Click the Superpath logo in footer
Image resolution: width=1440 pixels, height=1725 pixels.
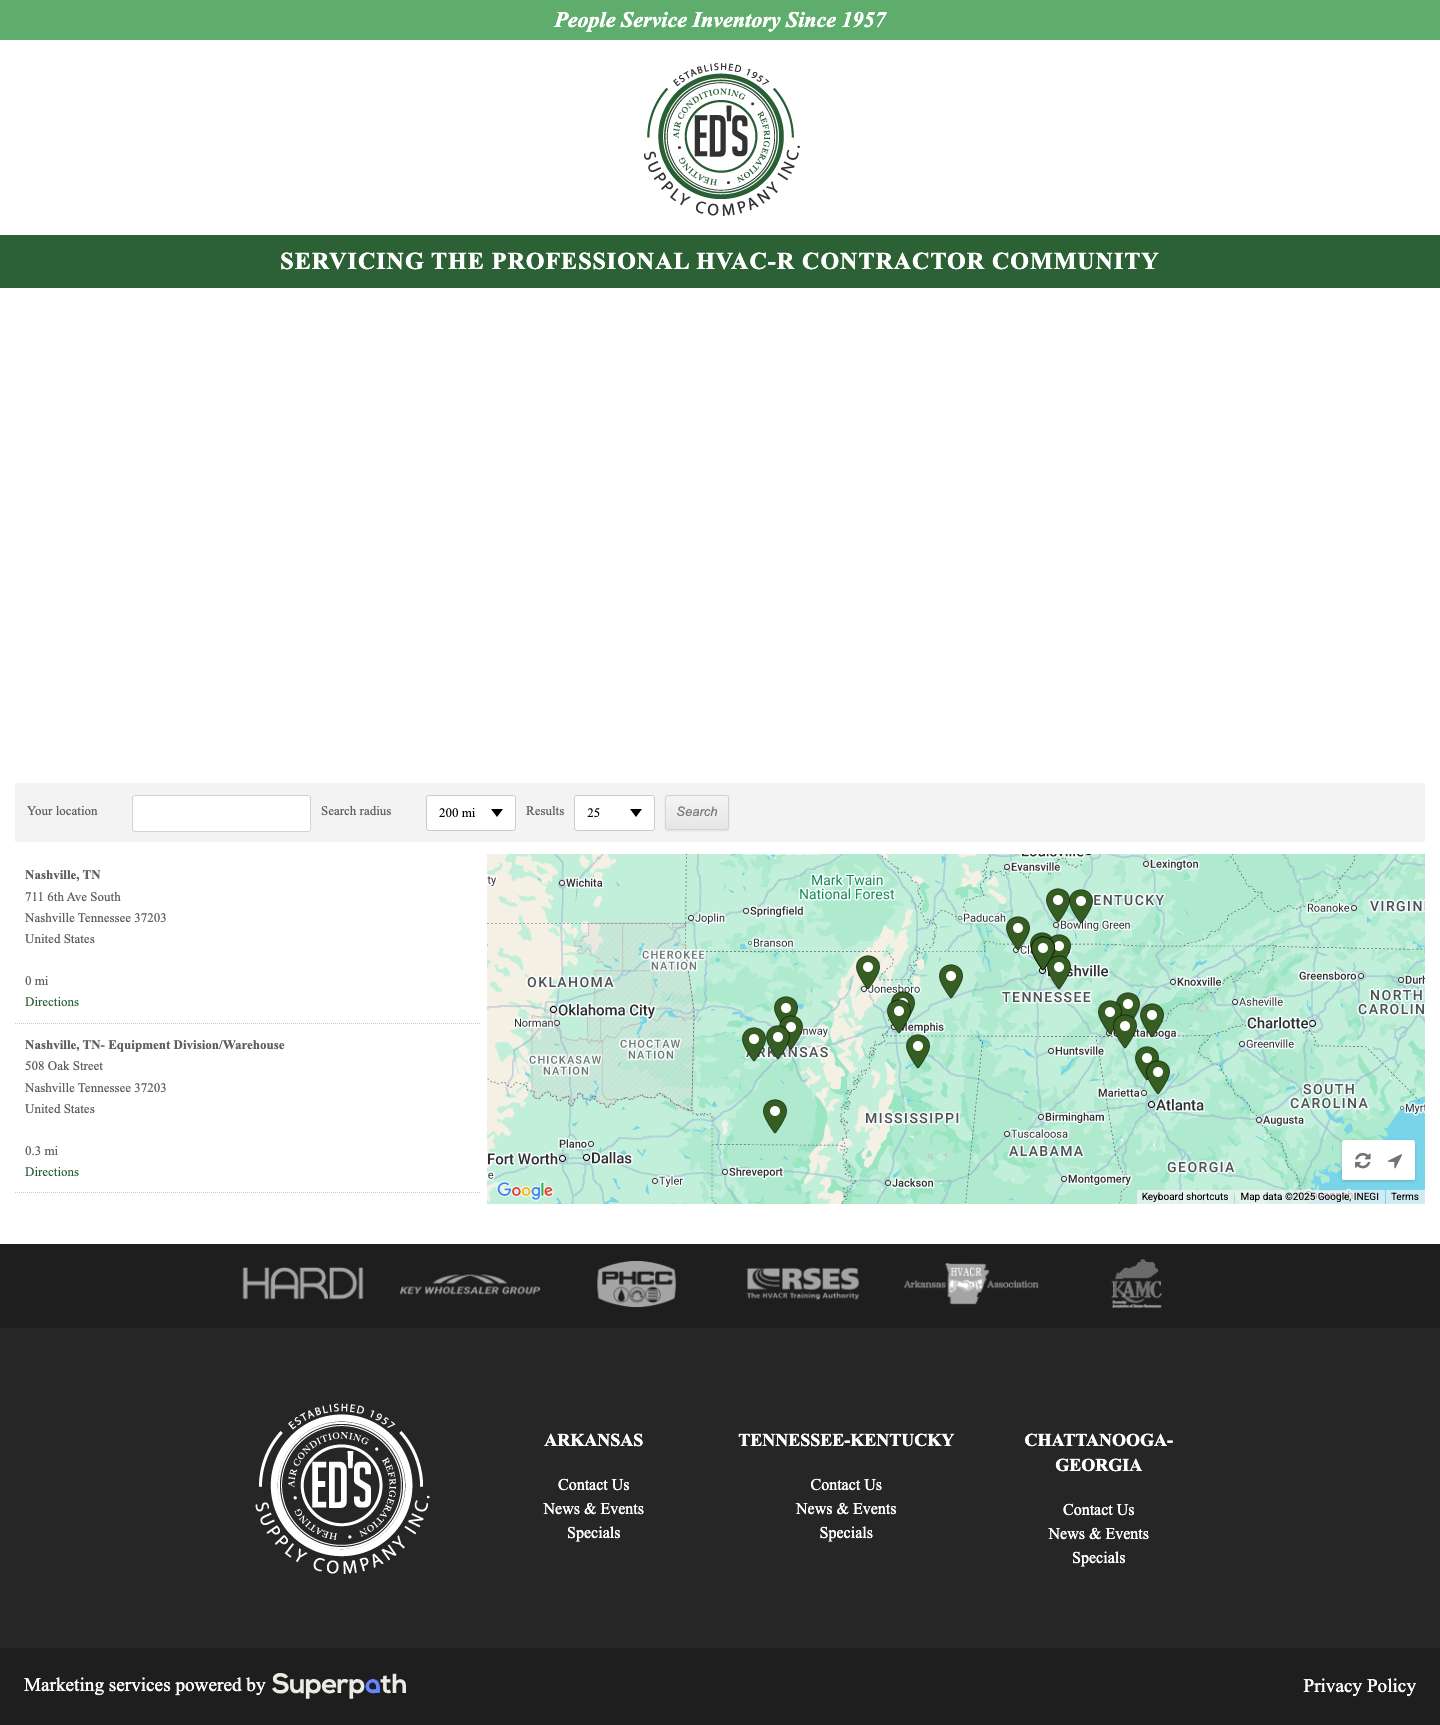click(339, 1685)
